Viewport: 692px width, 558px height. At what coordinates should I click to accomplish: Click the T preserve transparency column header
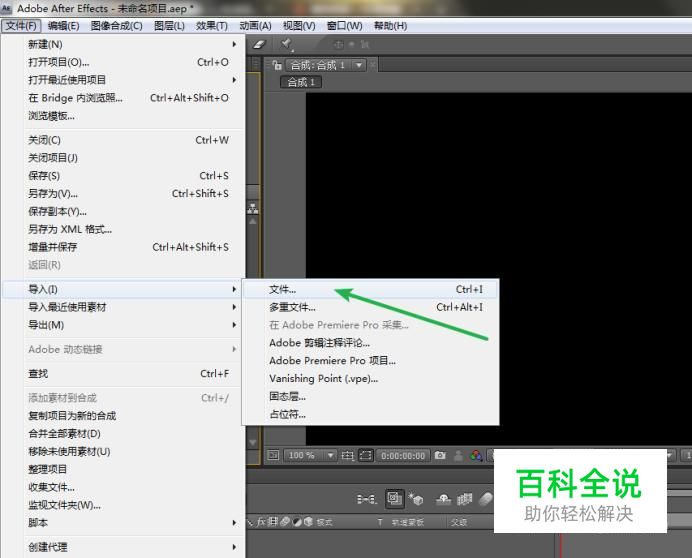[380, 523]
